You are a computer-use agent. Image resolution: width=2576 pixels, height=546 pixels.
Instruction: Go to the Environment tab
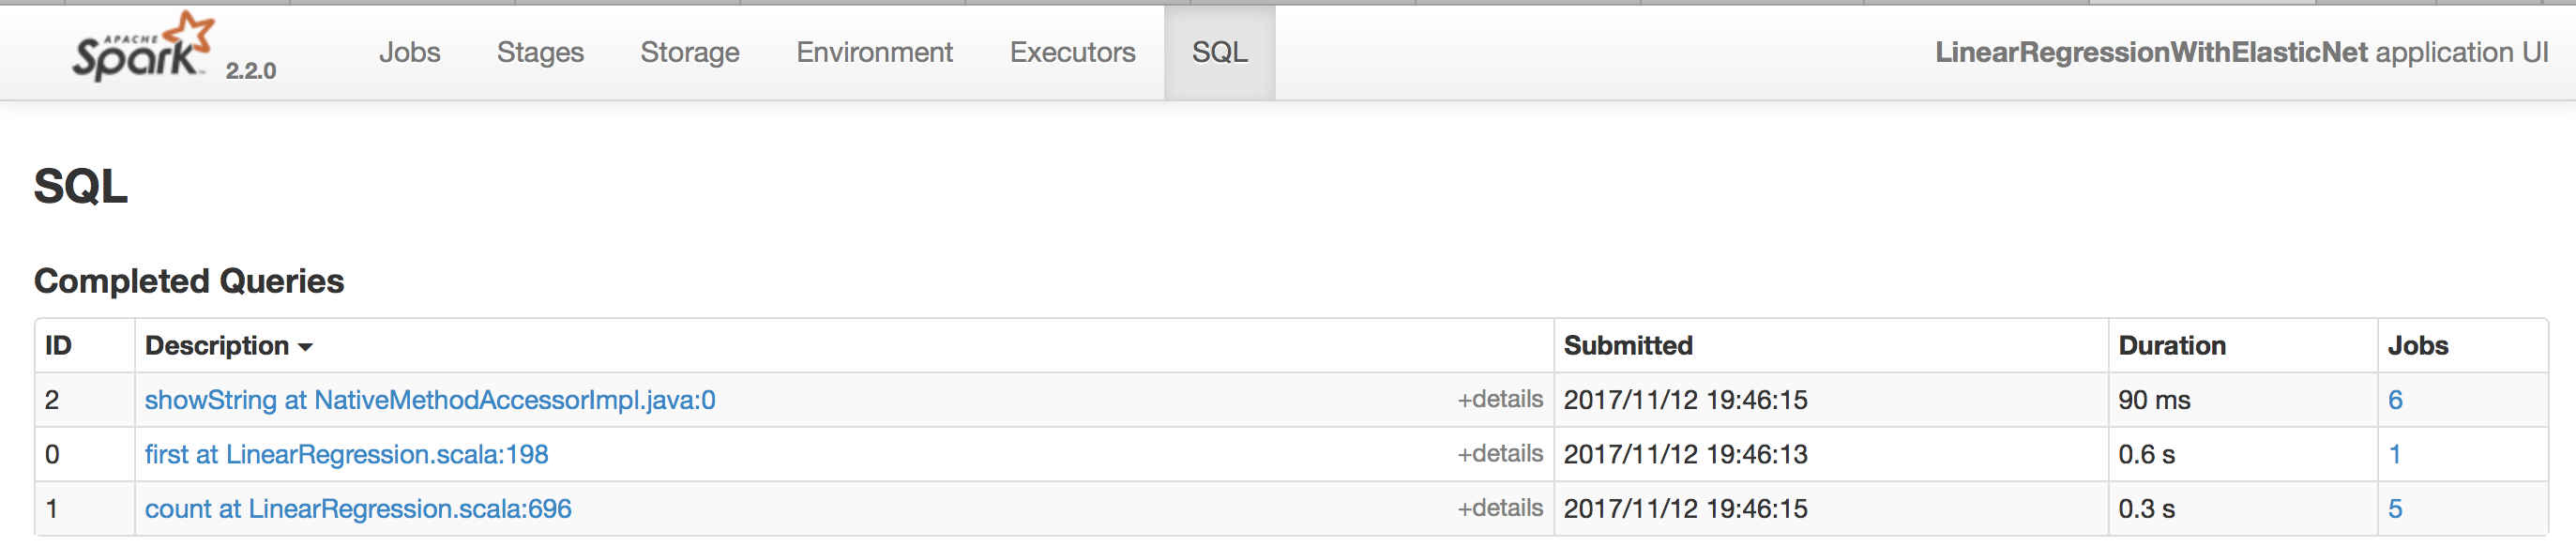(x=874, y=52)
